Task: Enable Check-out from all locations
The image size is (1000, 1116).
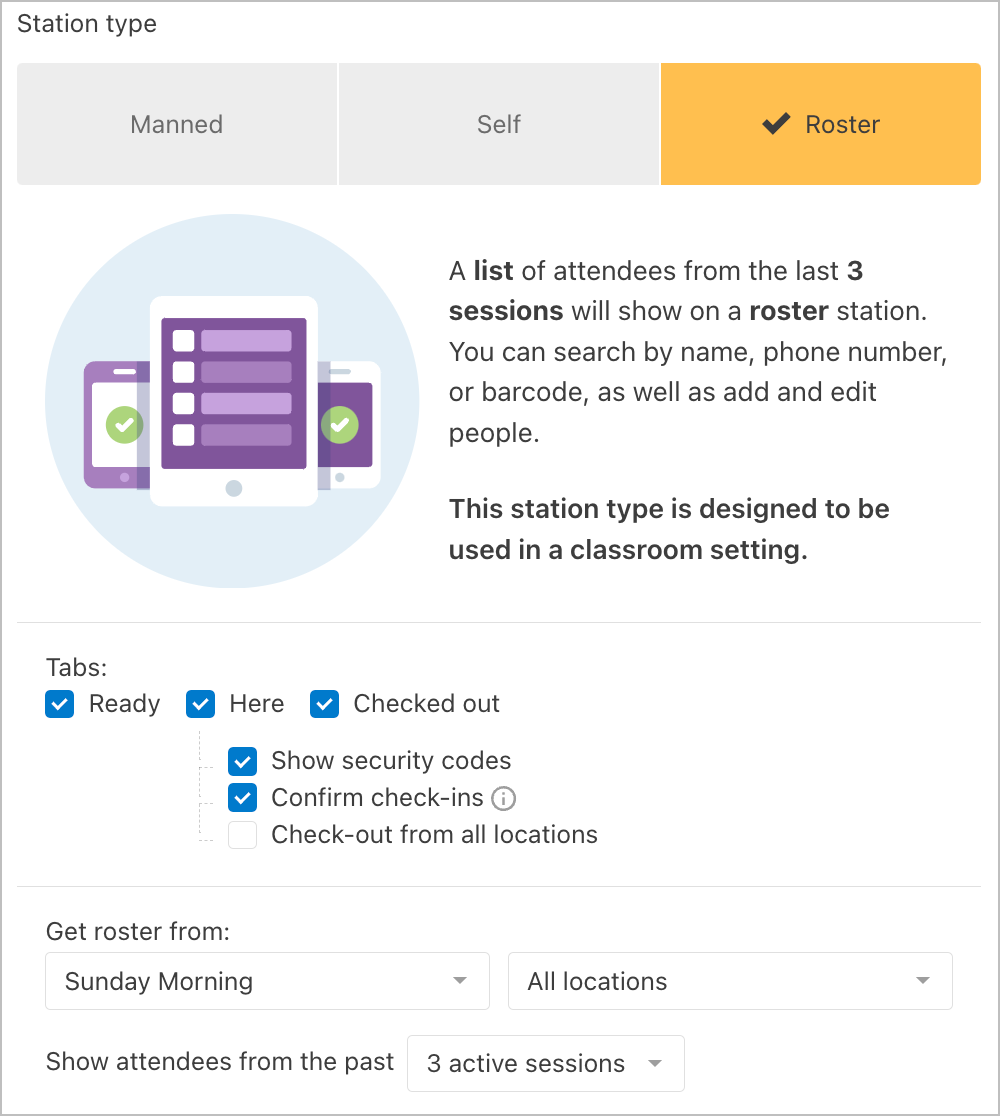Action: click(x=243, y=835)
